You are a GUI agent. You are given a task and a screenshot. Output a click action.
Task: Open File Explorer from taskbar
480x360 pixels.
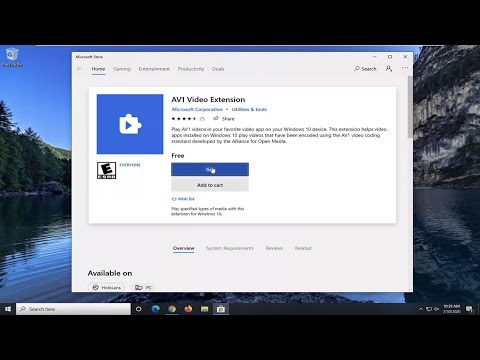click(204, 309)
